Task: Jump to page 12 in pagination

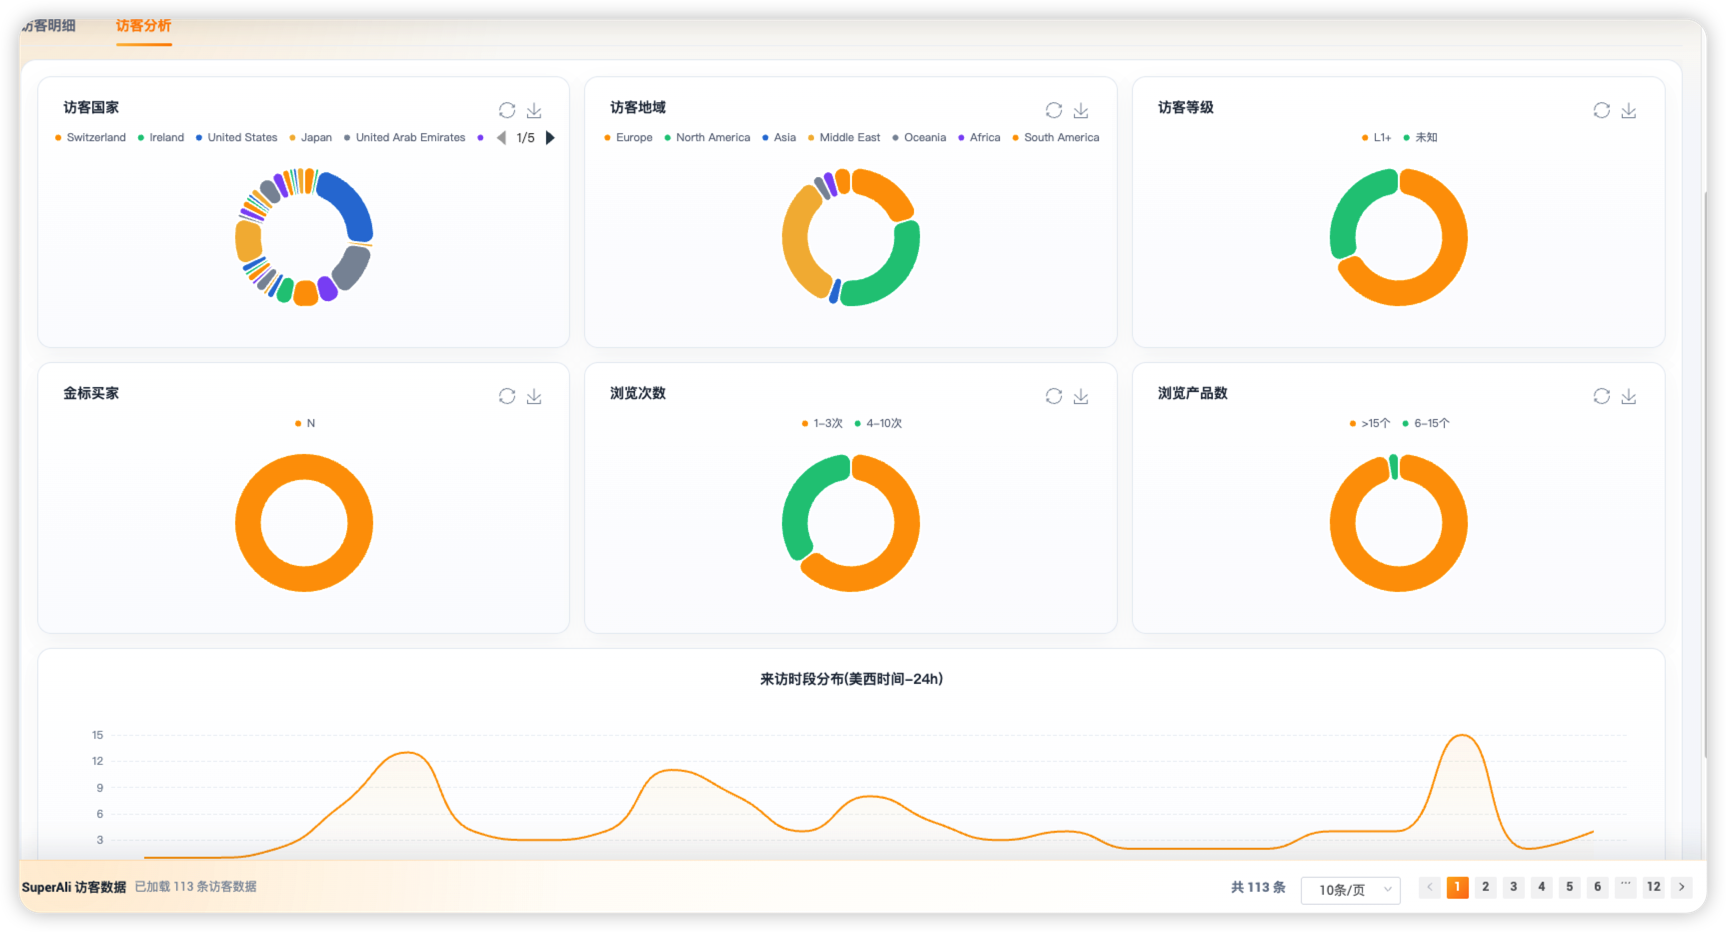Action: point(1654,887)
